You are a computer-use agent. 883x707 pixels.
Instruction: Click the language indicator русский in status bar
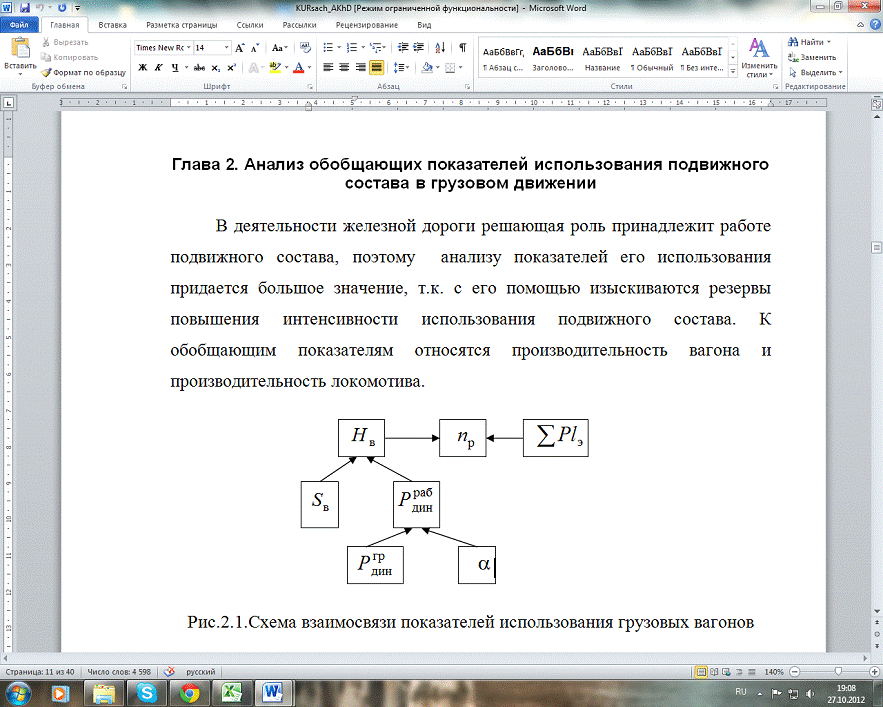200,672
